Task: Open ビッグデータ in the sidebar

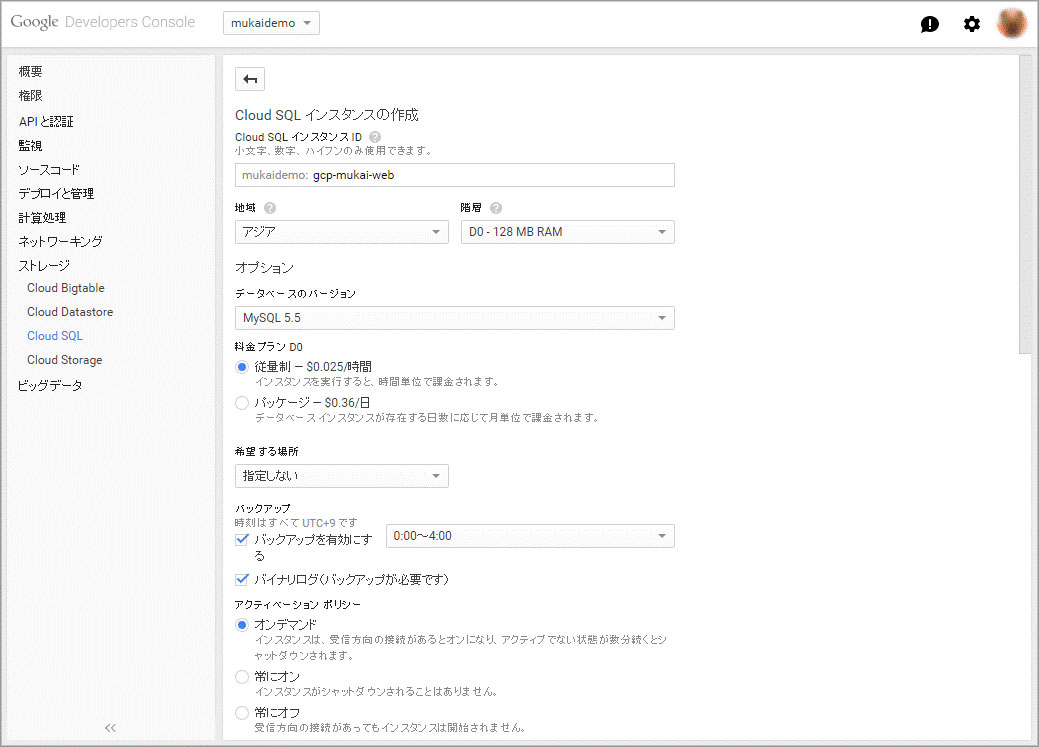Action: click(x=50, y=385)
